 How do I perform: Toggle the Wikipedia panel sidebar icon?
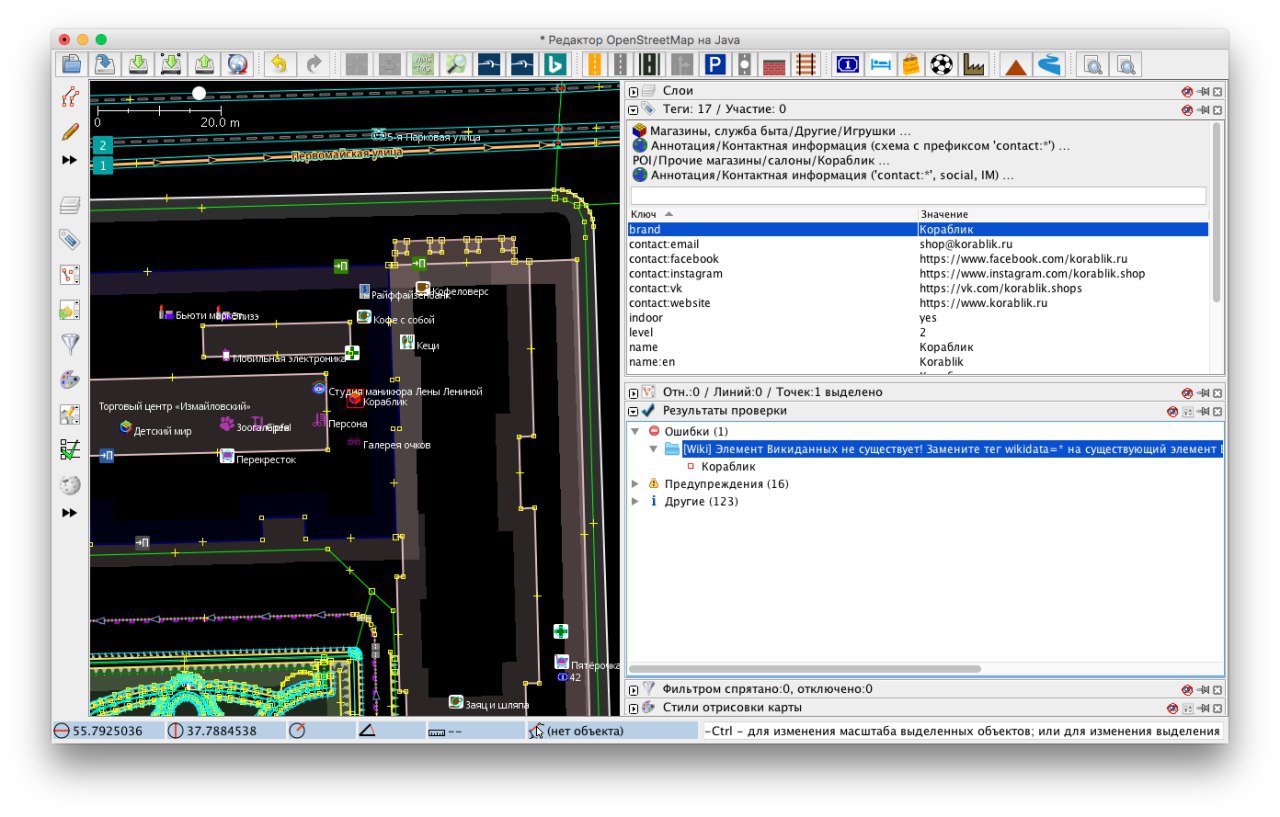click(x=69, y=485)
